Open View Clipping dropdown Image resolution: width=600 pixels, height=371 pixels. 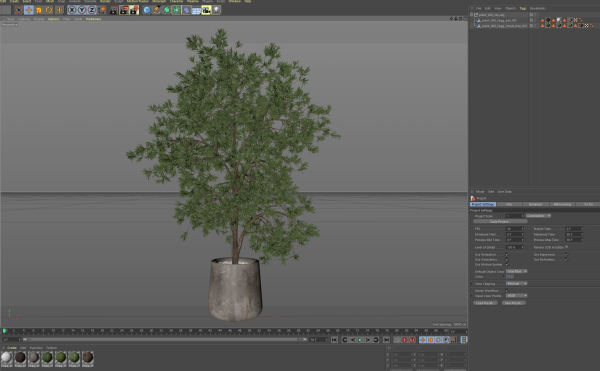(x=517, y=283)
